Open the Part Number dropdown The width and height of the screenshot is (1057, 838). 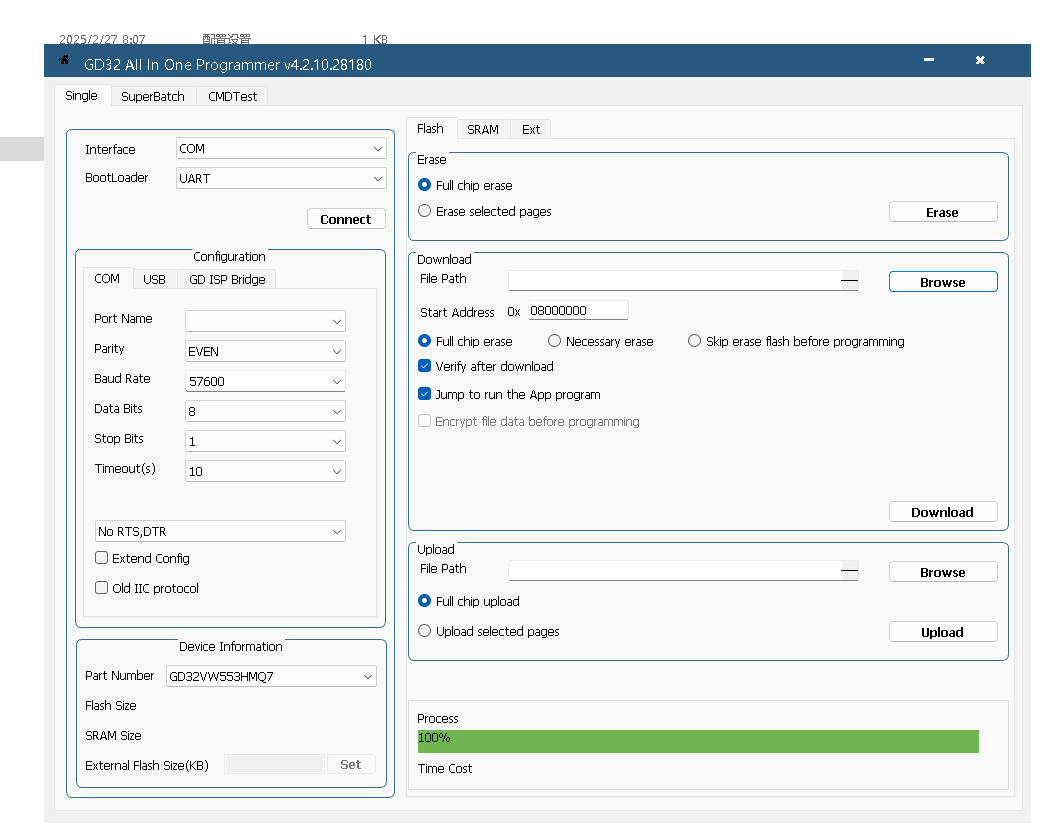[x=271, y=677]
